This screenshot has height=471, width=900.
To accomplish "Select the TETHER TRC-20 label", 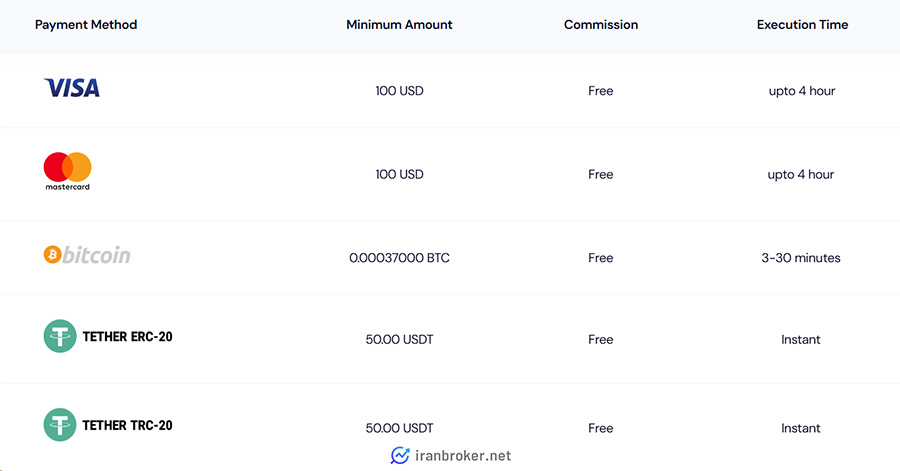I will [x=127, y=425].
